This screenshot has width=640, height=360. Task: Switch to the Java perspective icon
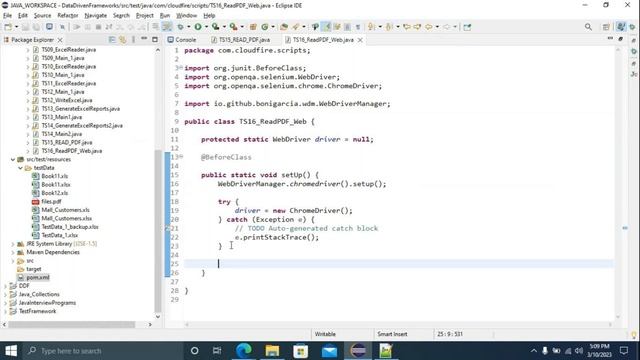point(621,27)
